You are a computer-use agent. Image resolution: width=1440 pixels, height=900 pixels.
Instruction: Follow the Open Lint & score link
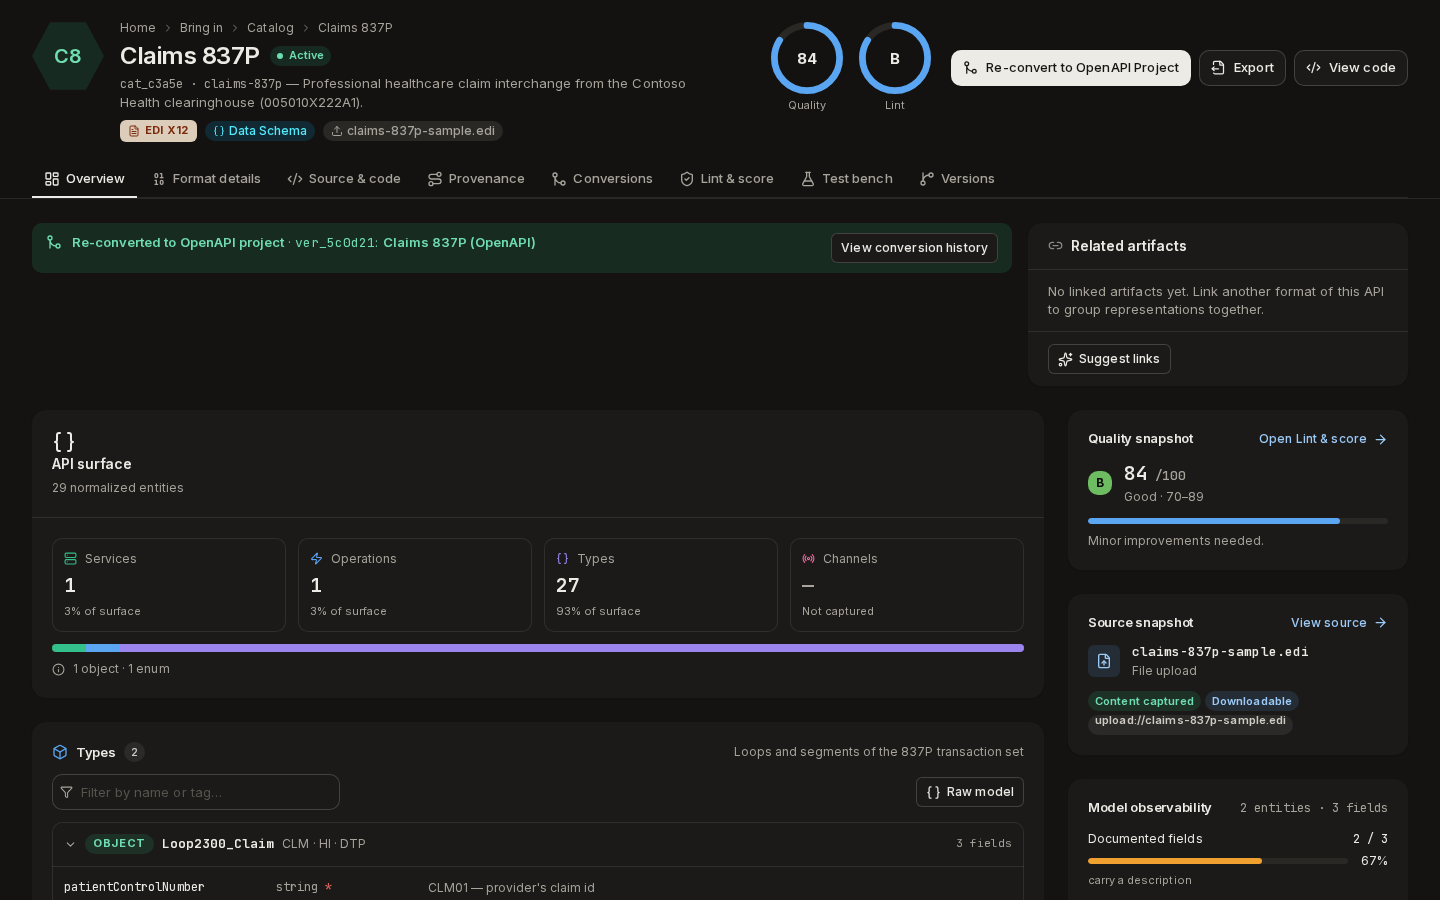(x=1323, y=439)
